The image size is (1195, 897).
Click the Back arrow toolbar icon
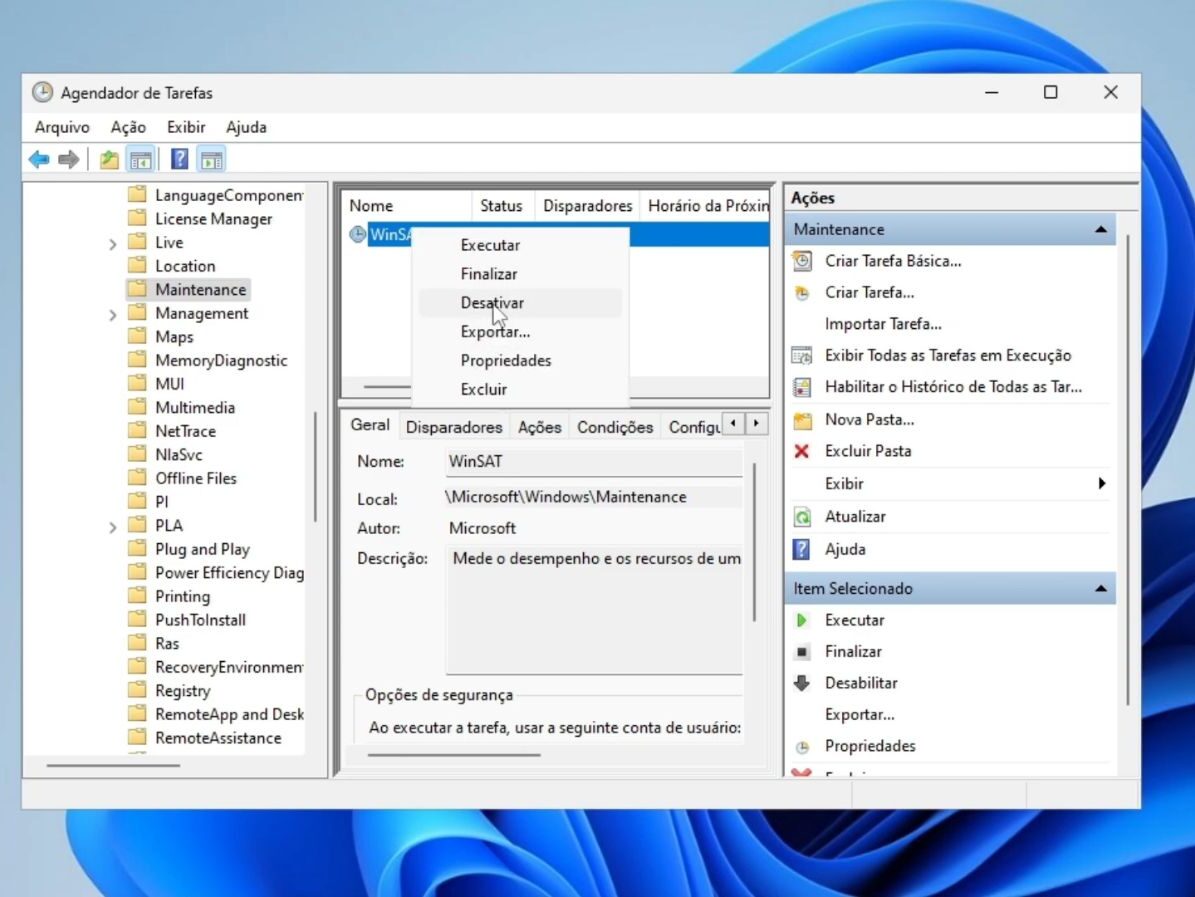tap(39, 159)
